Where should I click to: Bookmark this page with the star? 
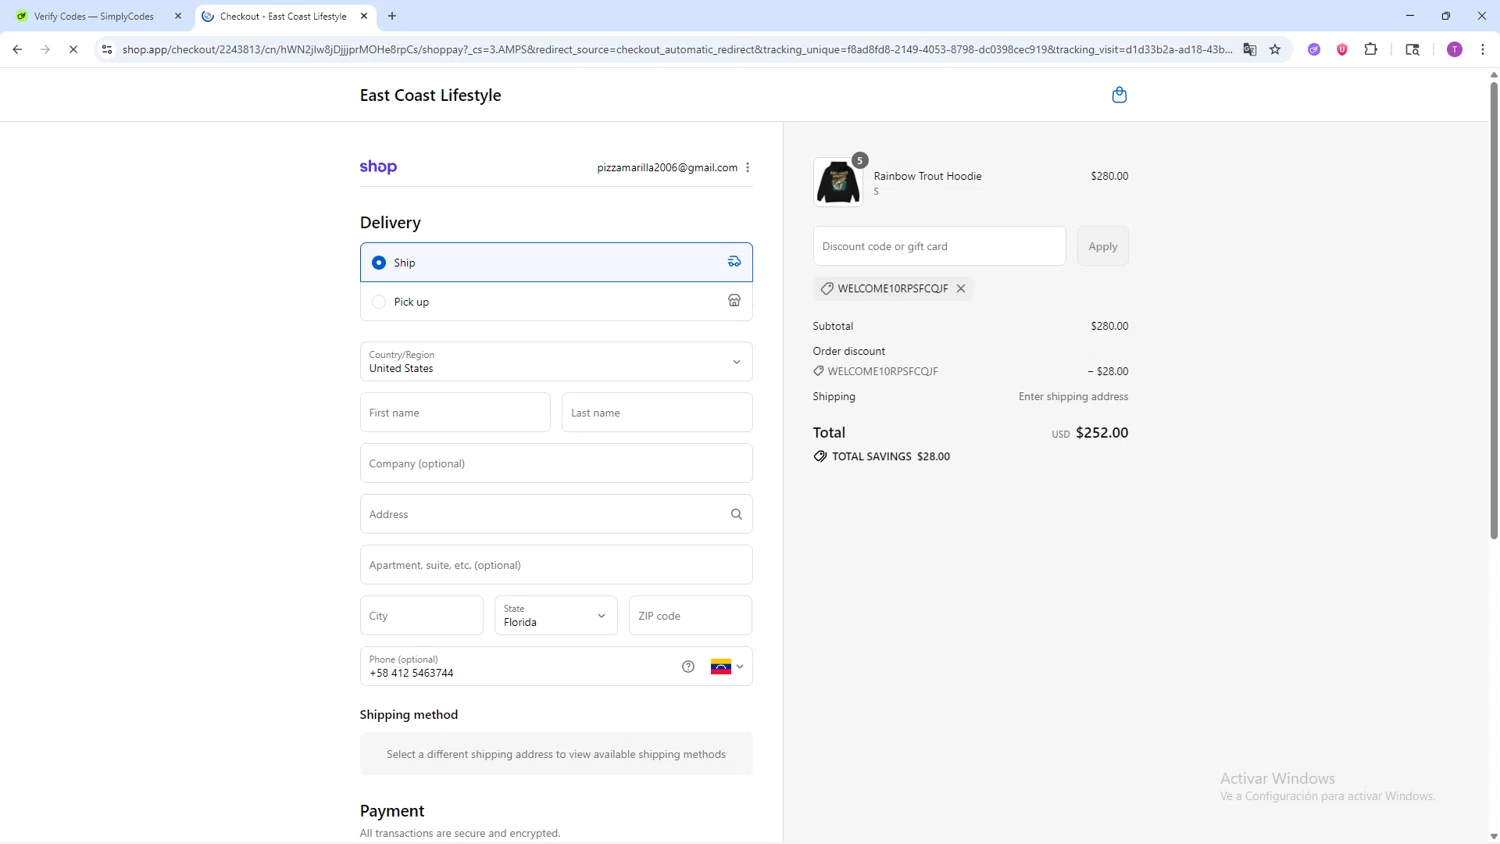pos(1275,49)
